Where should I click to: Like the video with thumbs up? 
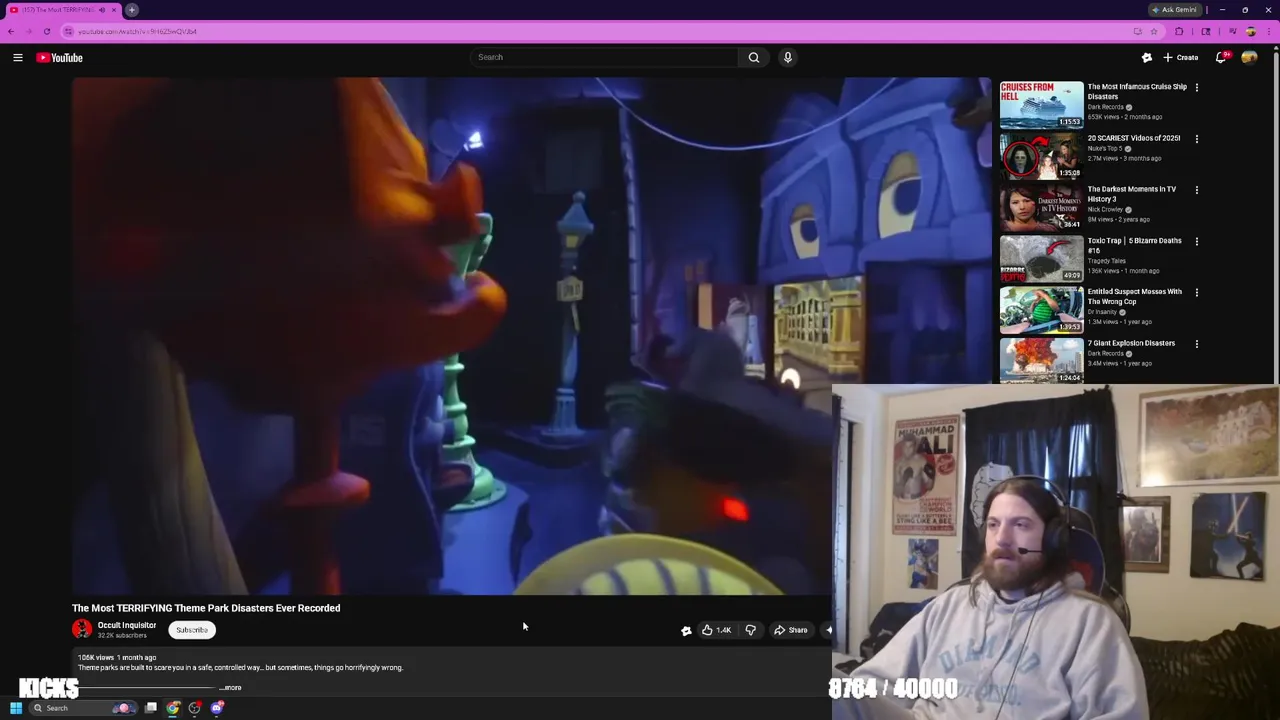(716, 630)
